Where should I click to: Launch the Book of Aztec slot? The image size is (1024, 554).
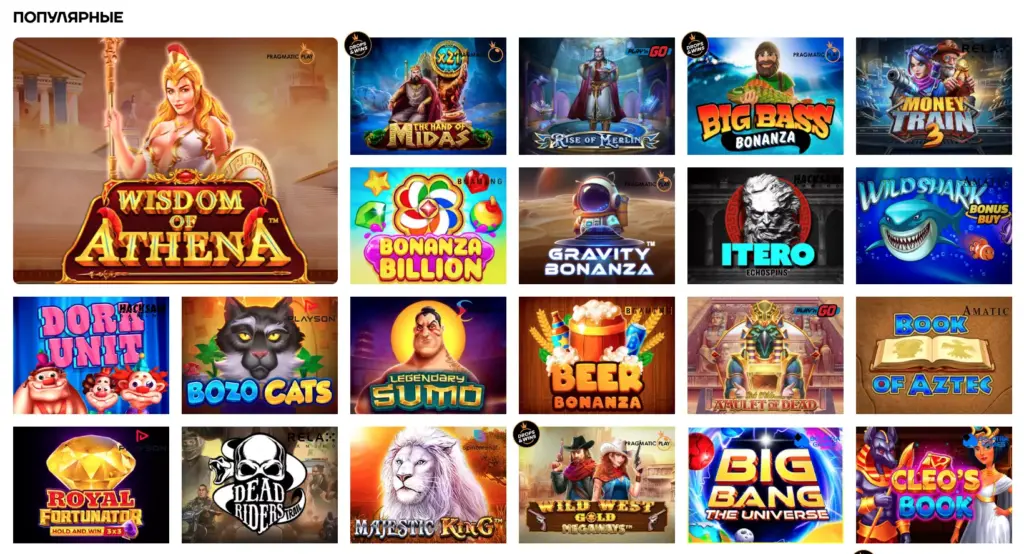tap(934, 355)
